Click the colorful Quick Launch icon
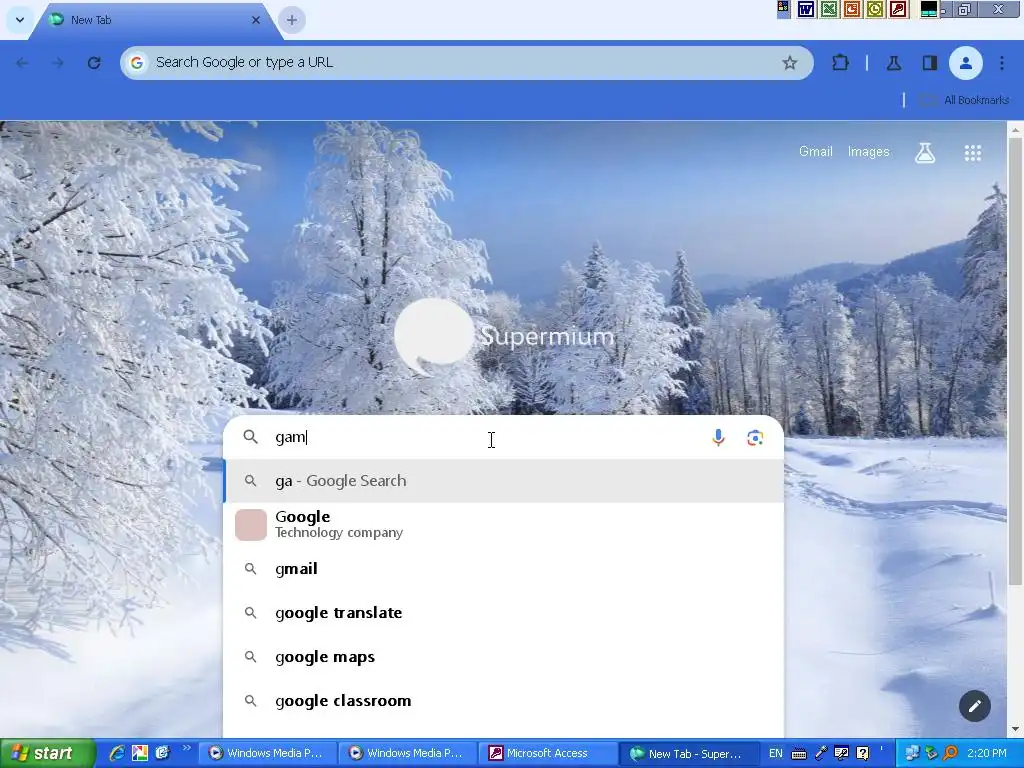 coord(140,753)
